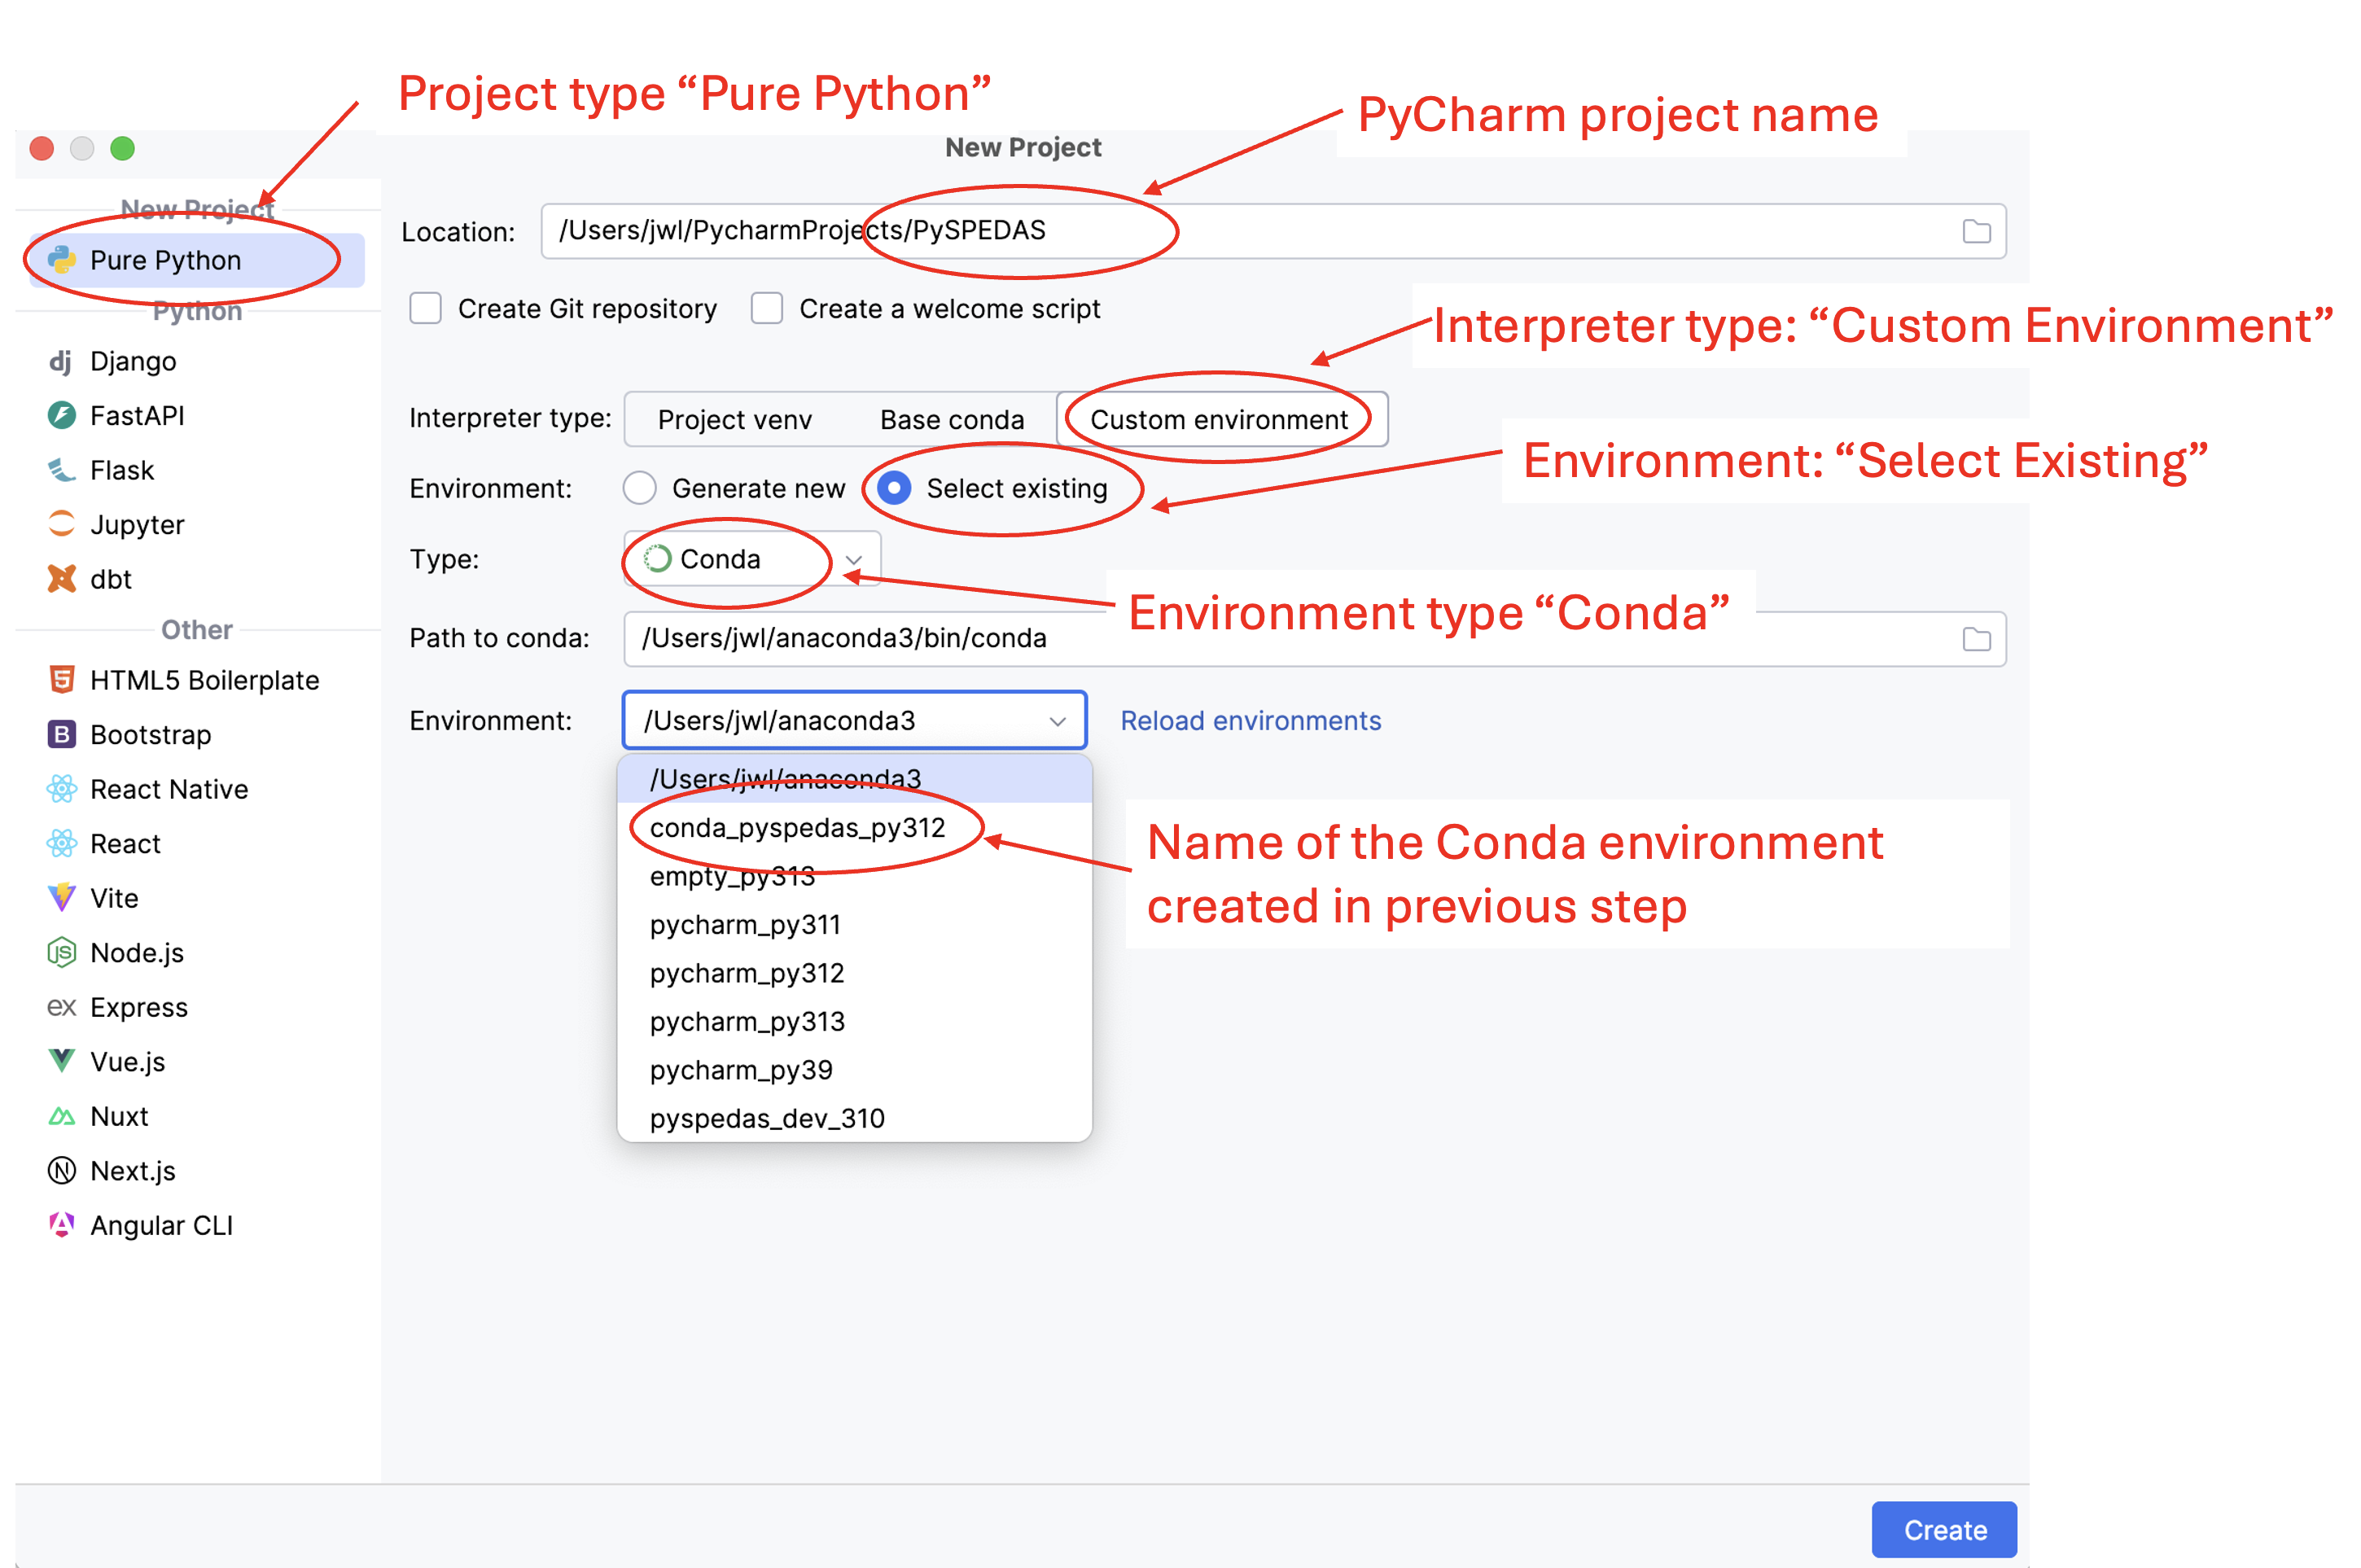2361x1568 pixels.
Task: Click the red close window button
Action: (x=42, y=149)
